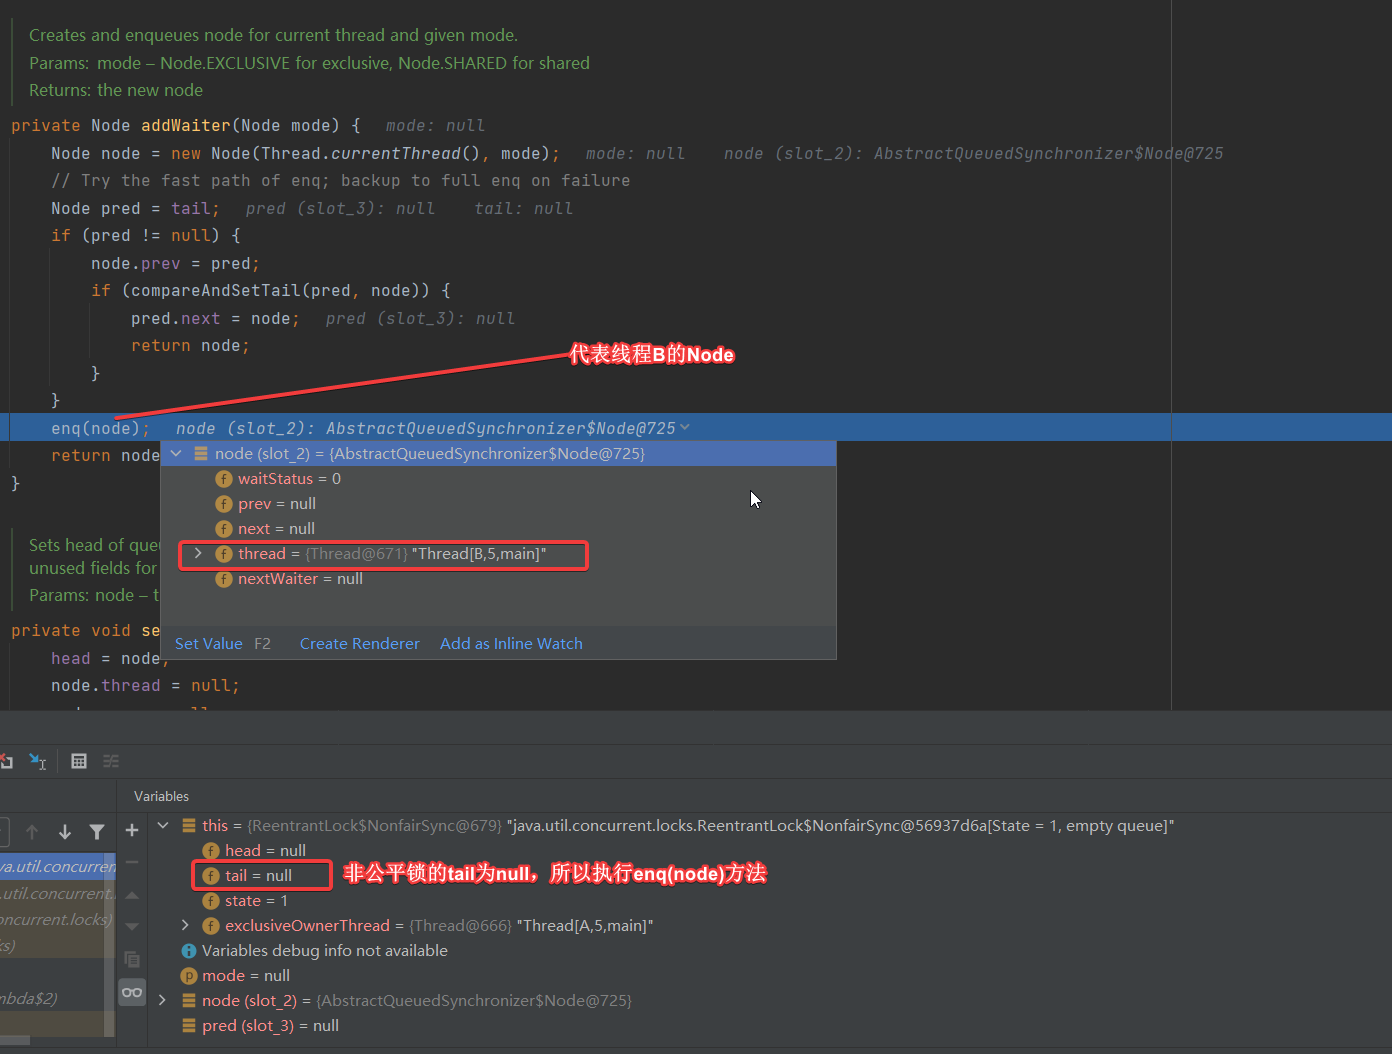The height and width of the screenshot is (1054, 1392).
Task: Click the field icon of exclusiveOwnerThread
Action: point(211,926)
